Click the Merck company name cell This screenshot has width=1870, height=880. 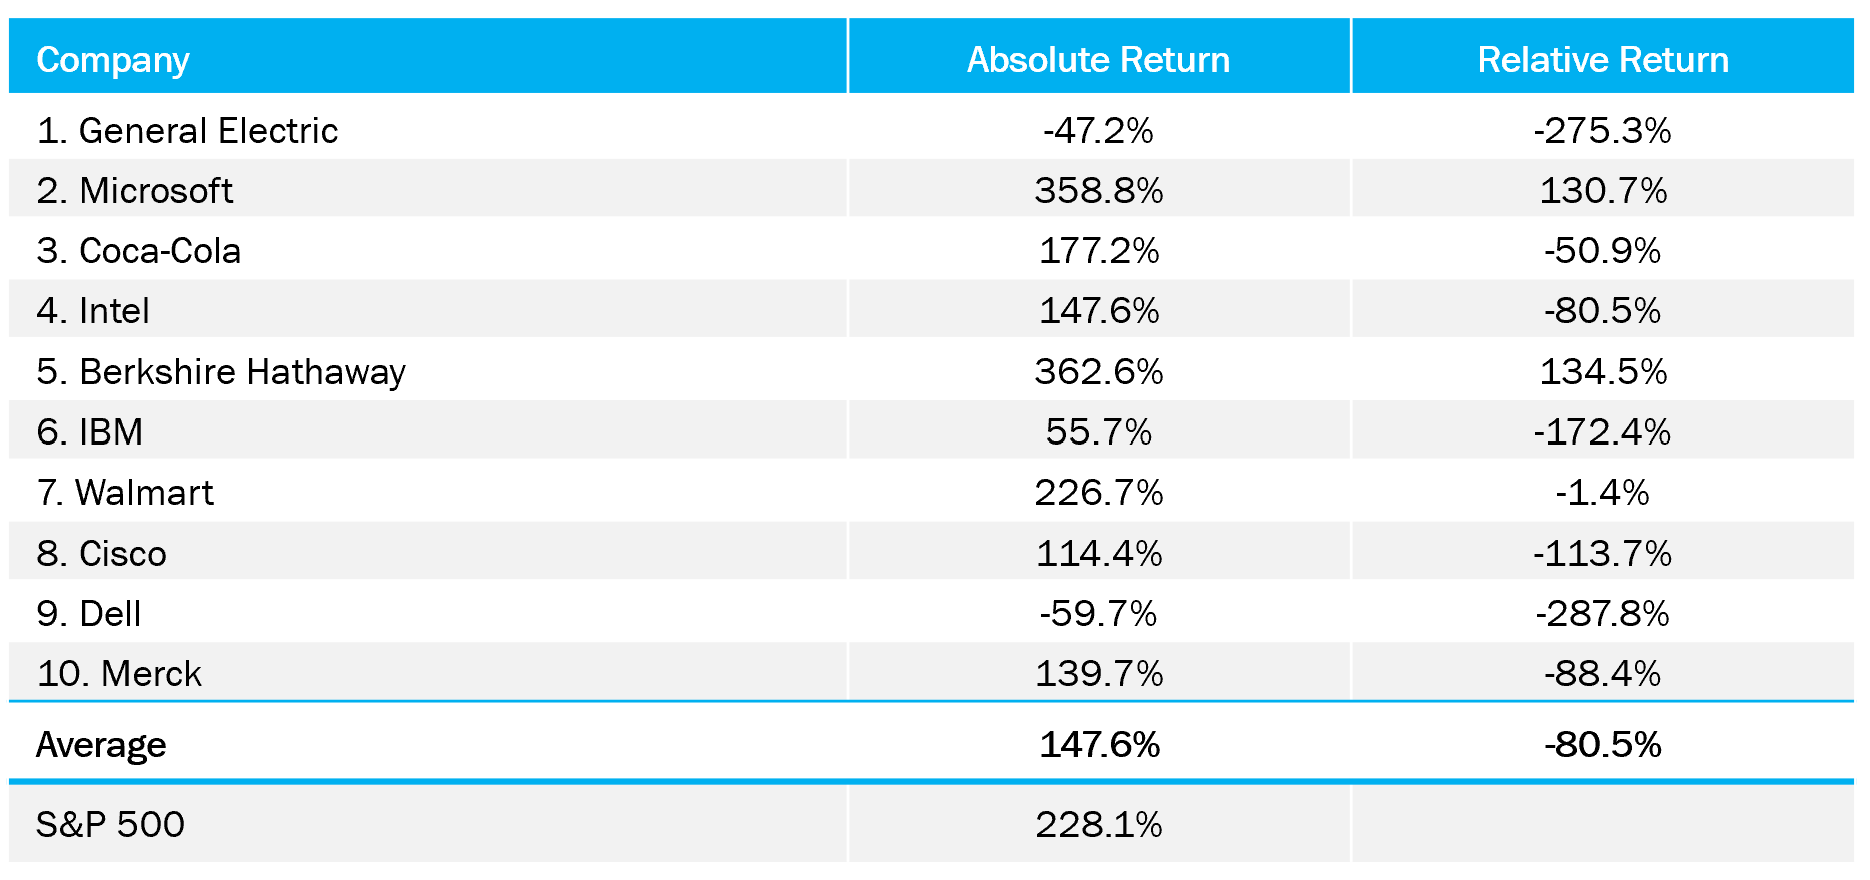click(x=119, y=674)
